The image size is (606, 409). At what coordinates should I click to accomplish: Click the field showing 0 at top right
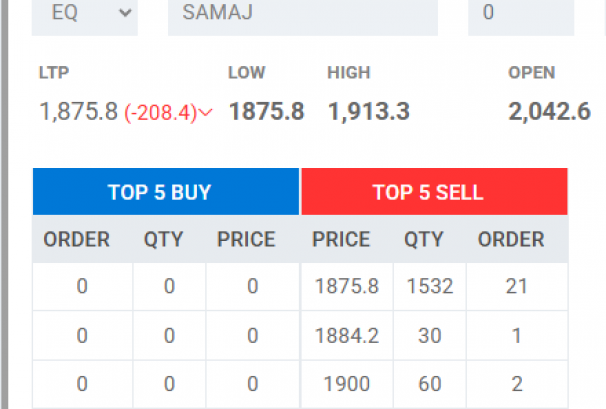tap(520, 13)
